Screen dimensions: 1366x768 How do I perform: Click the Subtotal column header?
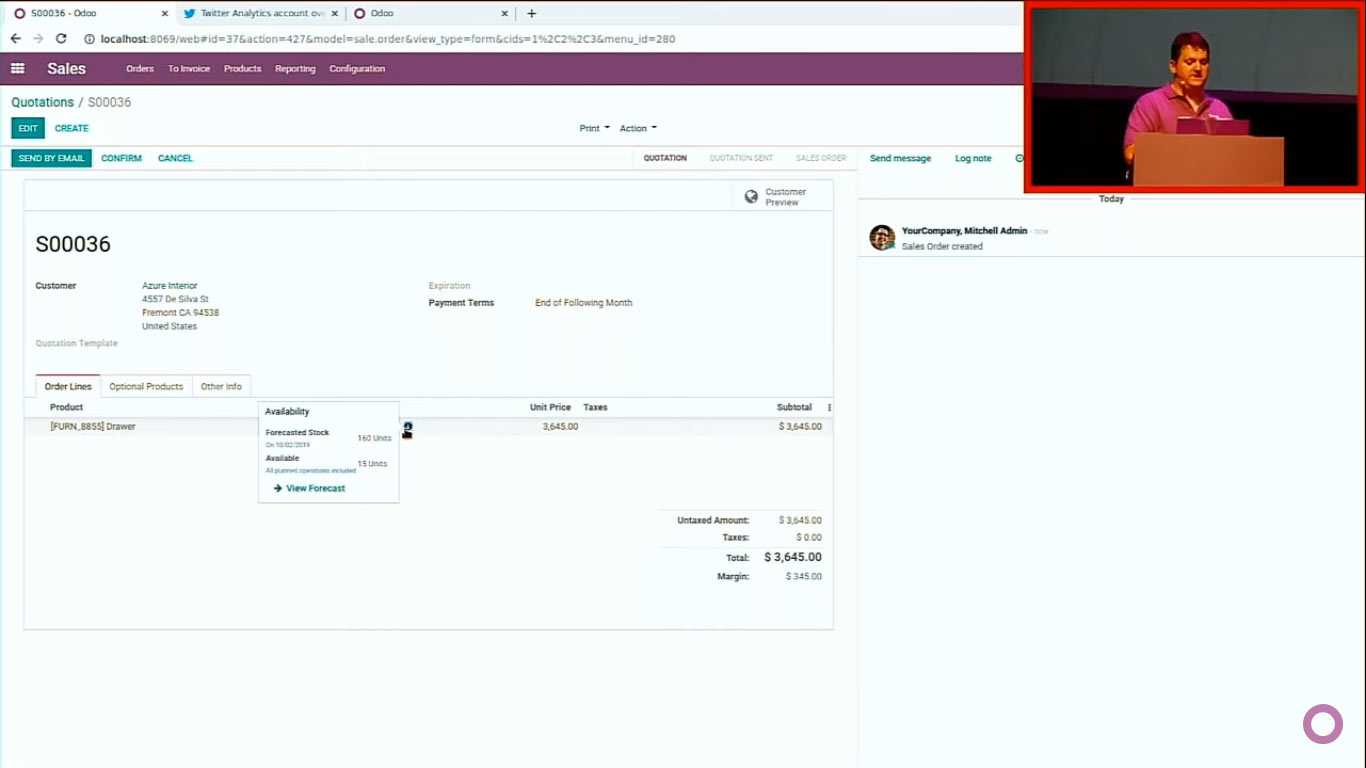pyautogui.click(x=794, y=407)
